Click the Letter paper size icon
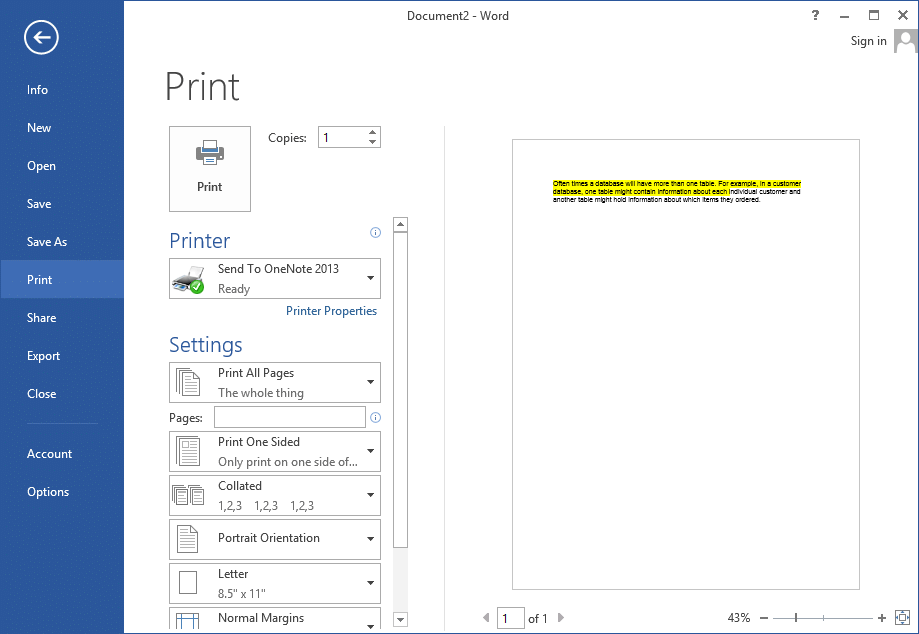 point(188,583)
